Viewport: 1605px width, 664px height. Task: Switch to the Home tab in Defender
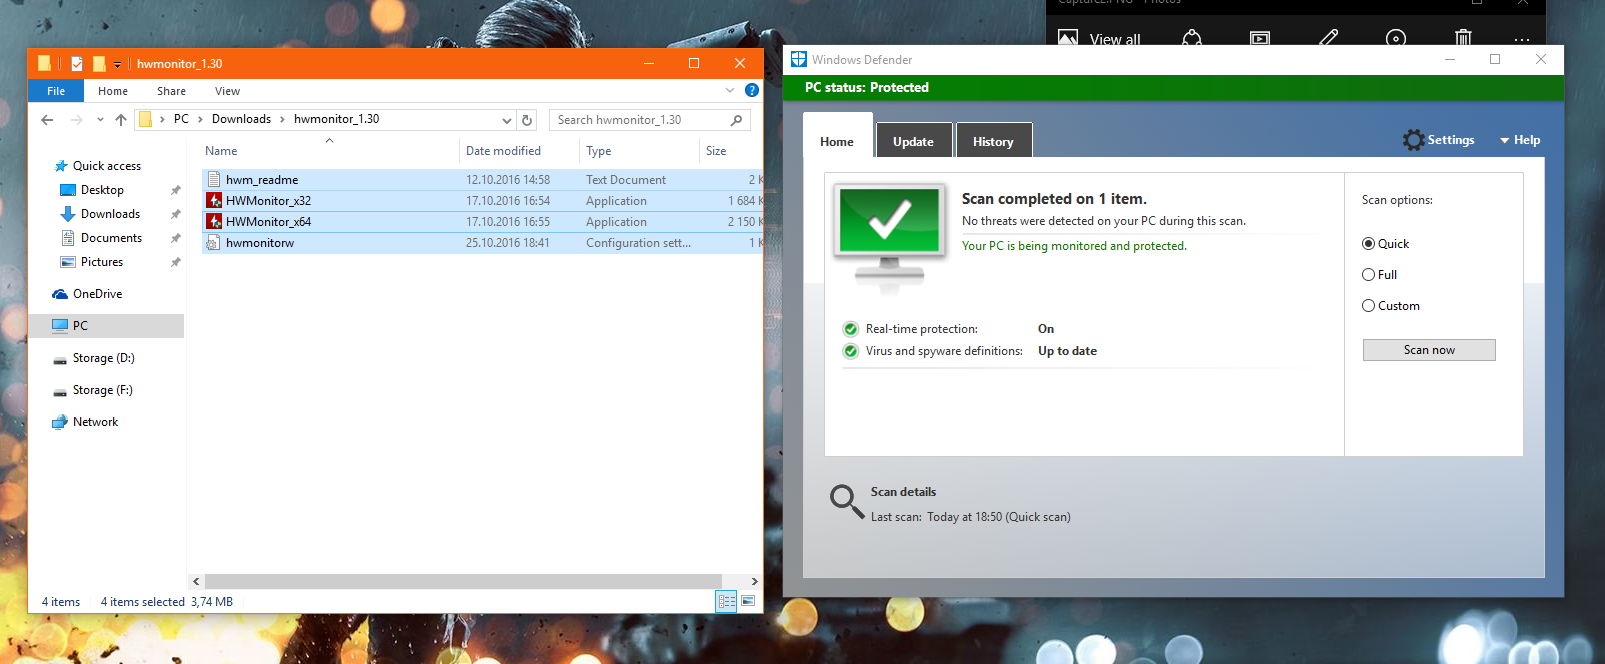click(837, 141)
